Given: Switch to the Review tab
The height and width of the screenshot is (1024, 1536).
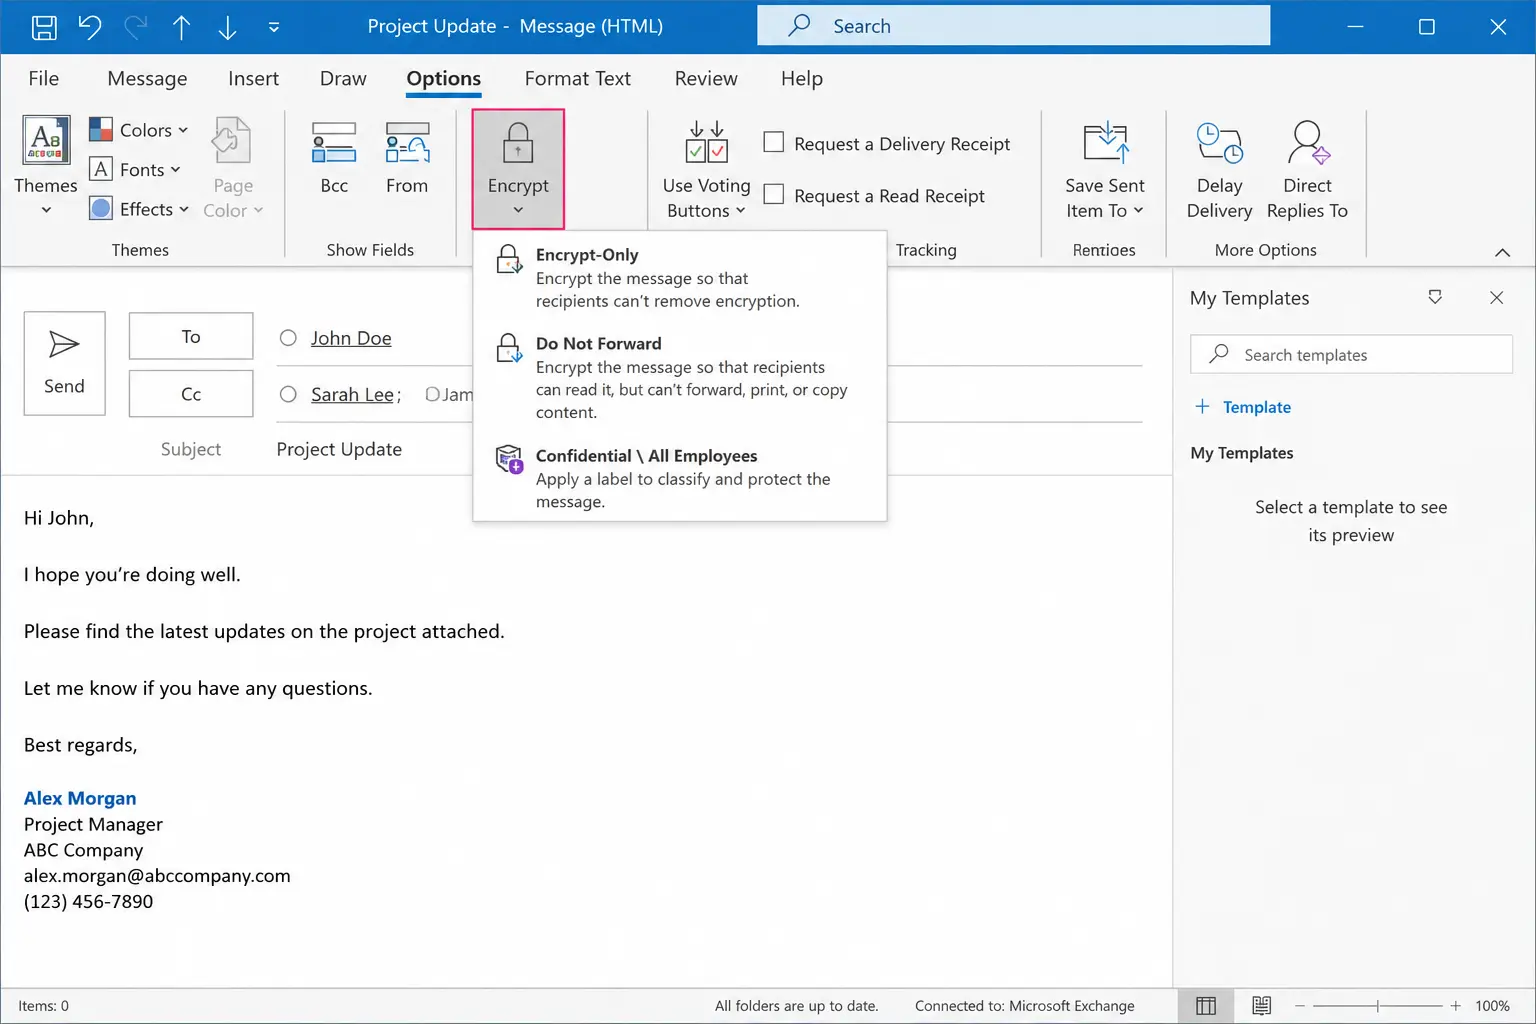Looking at the screenshot, I should pyautogui.click(x=706, y=78).
